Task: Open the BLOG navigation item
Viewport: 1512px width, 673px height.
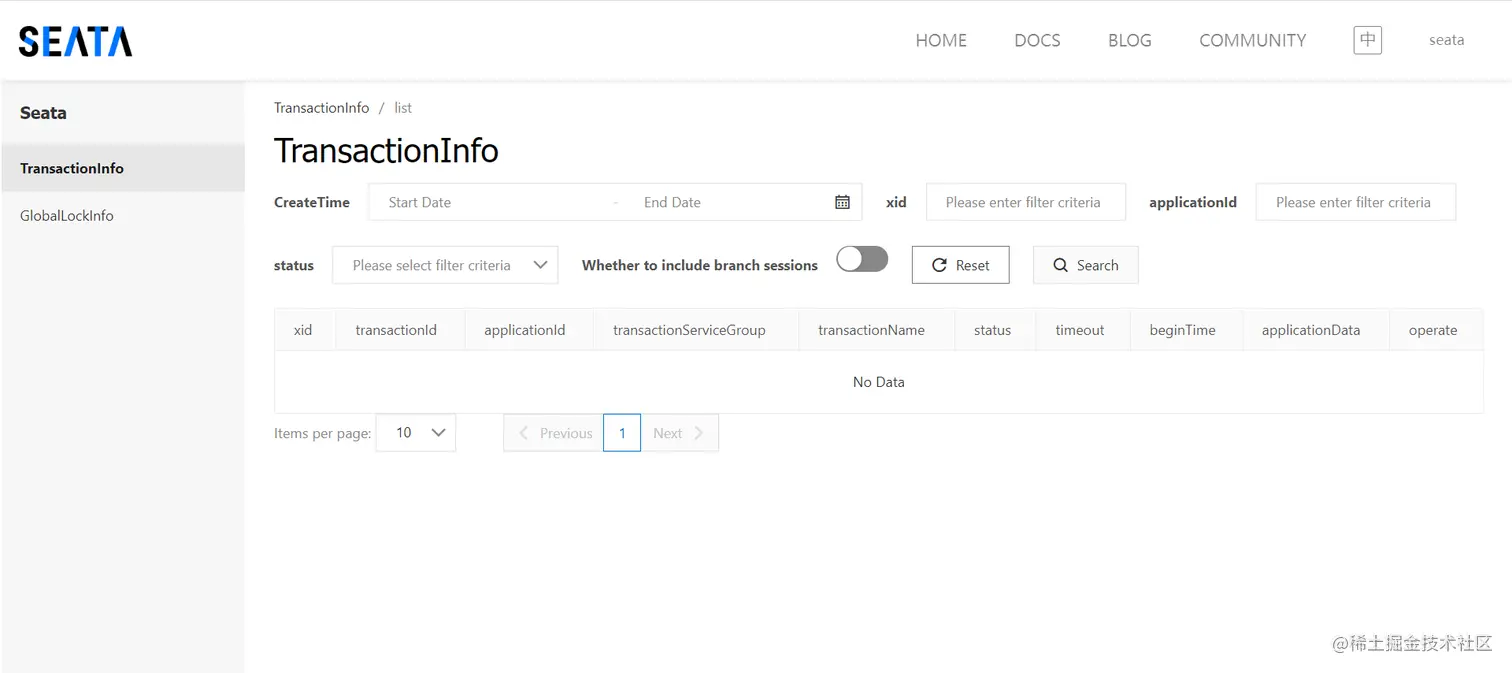Action: coord(1130,40)
